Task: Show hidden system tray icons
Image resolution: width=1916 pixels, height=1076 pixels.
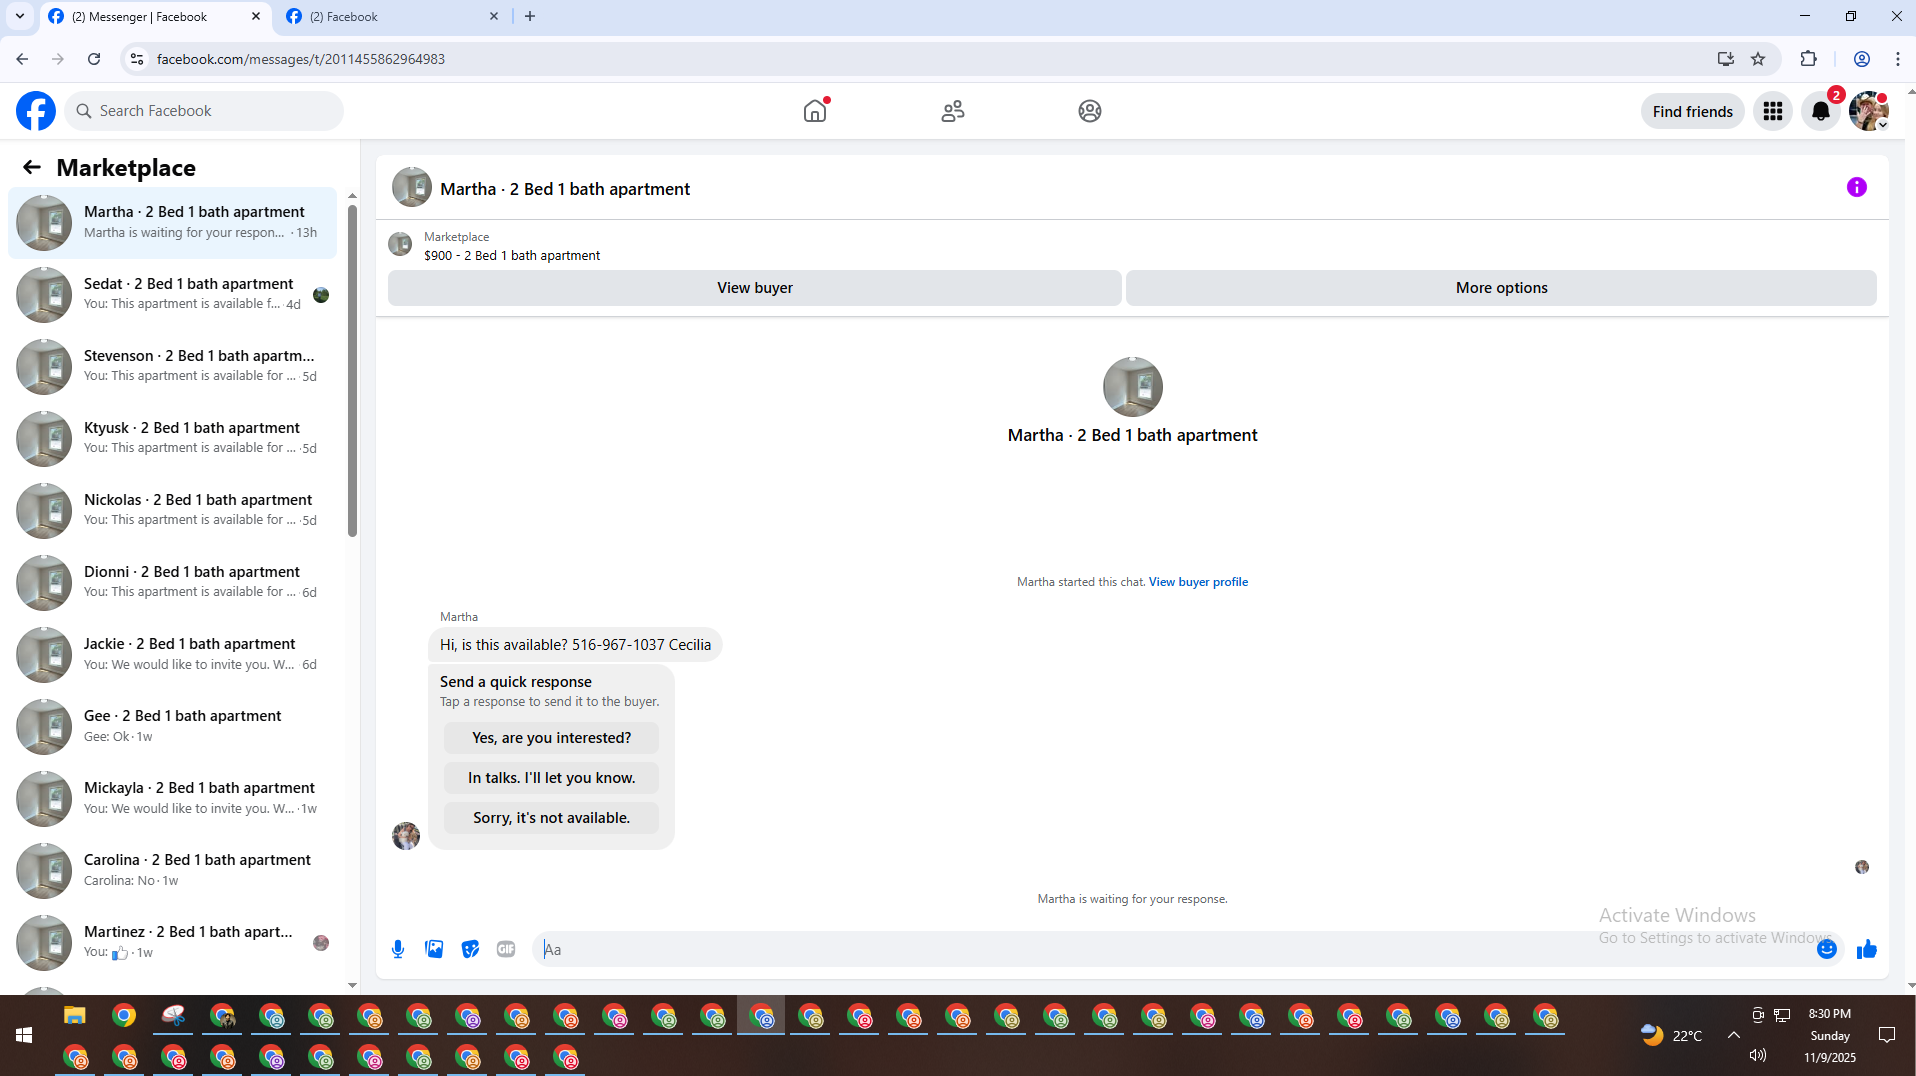Action: tap(1733, 1035)
